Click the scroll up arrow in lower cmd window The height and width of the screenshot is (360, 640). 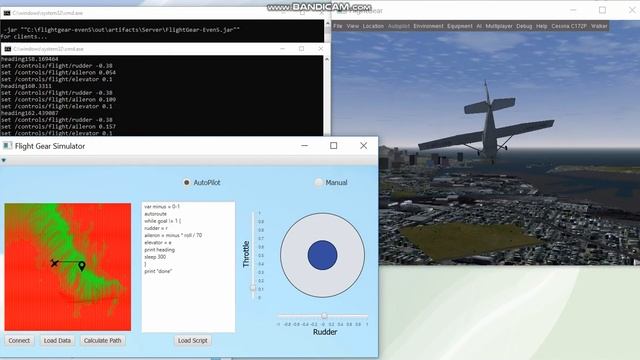(x=327, y=60)
